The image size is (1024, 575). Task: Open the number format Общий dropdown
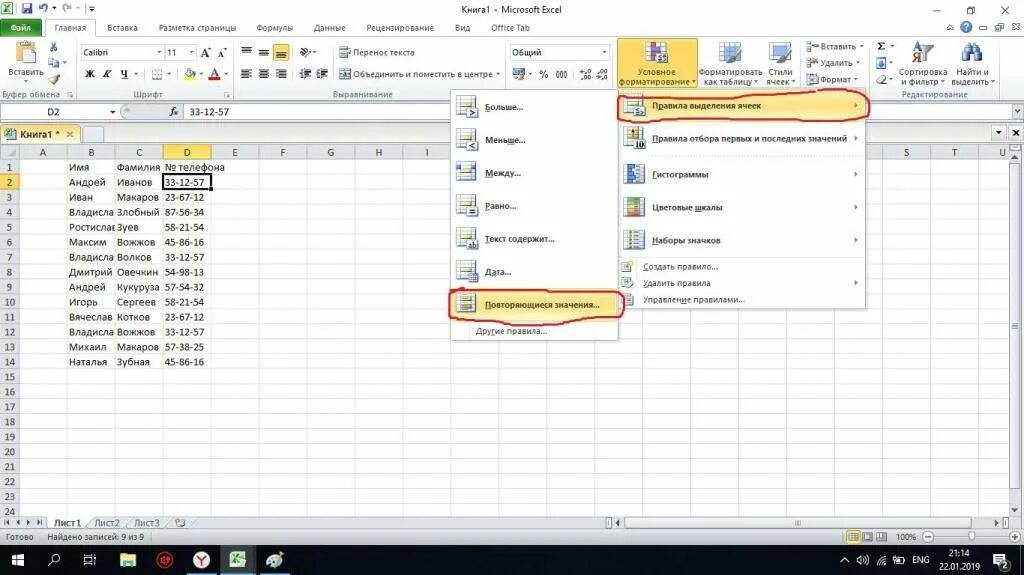pos(603,52)
